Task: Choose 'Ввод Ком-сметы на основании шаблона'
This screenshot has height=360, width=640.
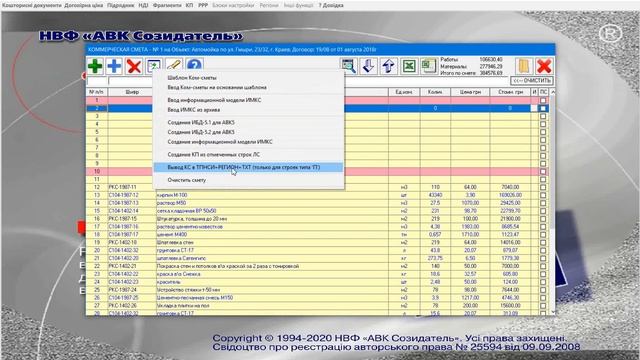Action: point(217,87)
